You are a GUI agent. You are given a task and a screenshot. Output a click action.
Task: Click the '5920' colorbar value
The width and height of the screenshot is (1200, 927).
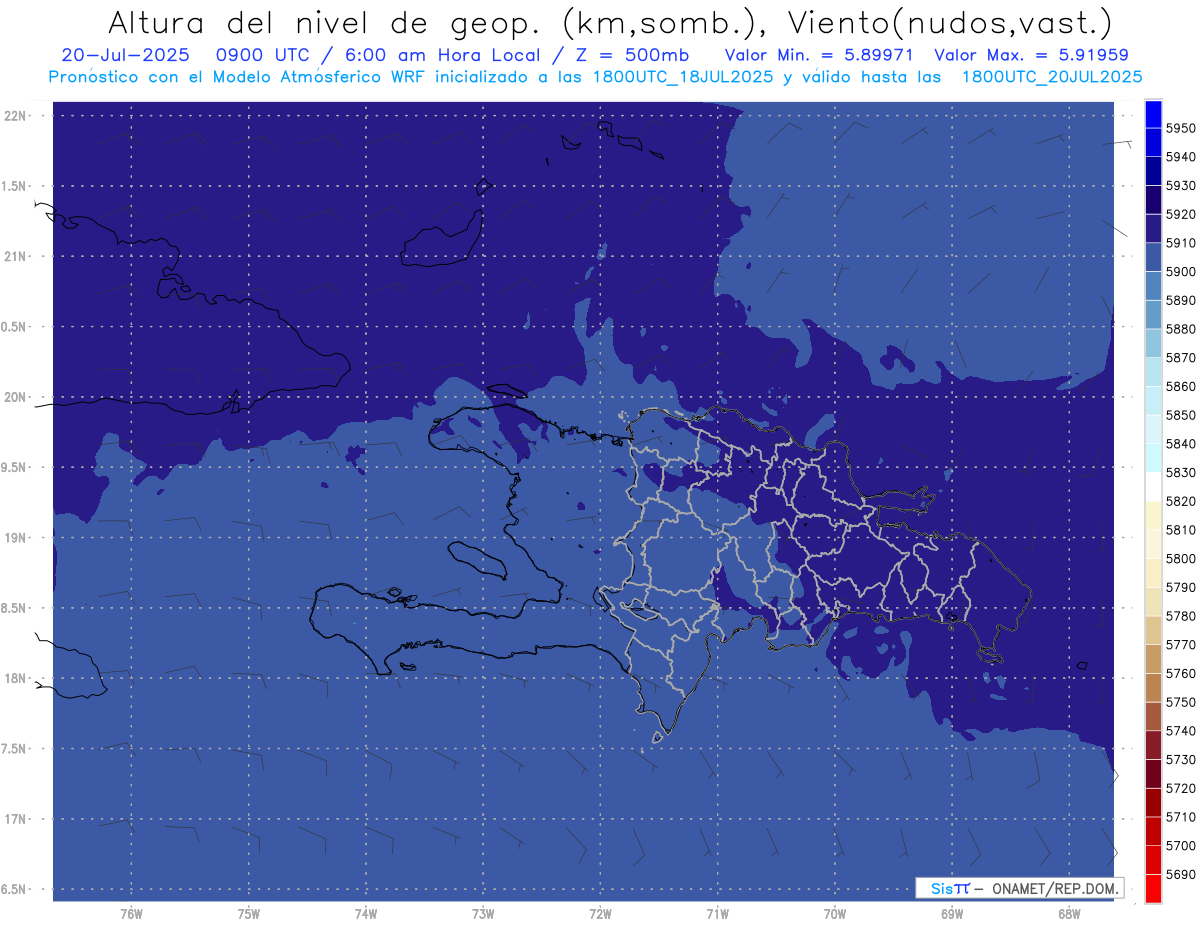click(x=1181, y=214)
